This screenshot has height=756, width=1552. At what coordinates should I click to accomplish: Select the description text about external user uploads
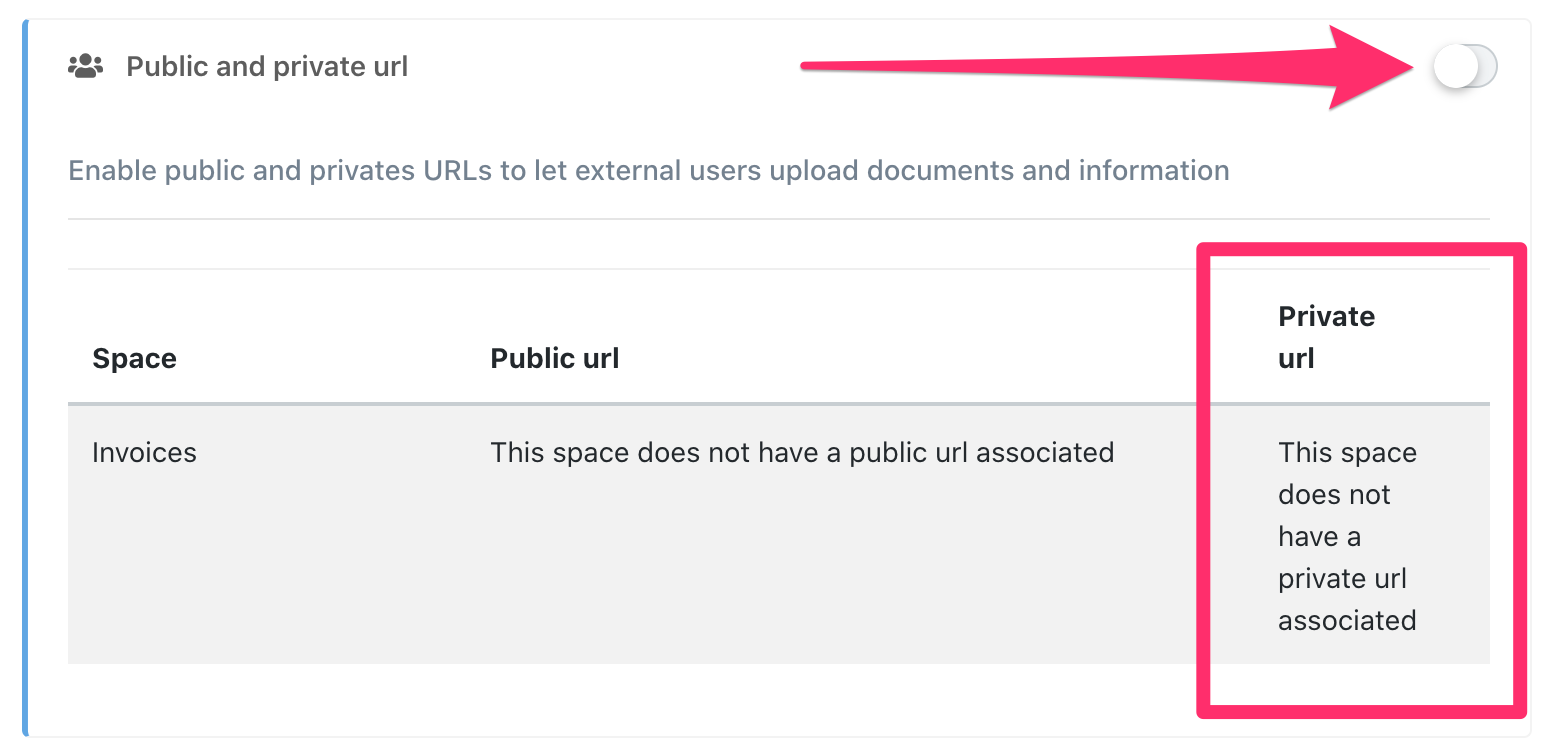pos(648,170)
